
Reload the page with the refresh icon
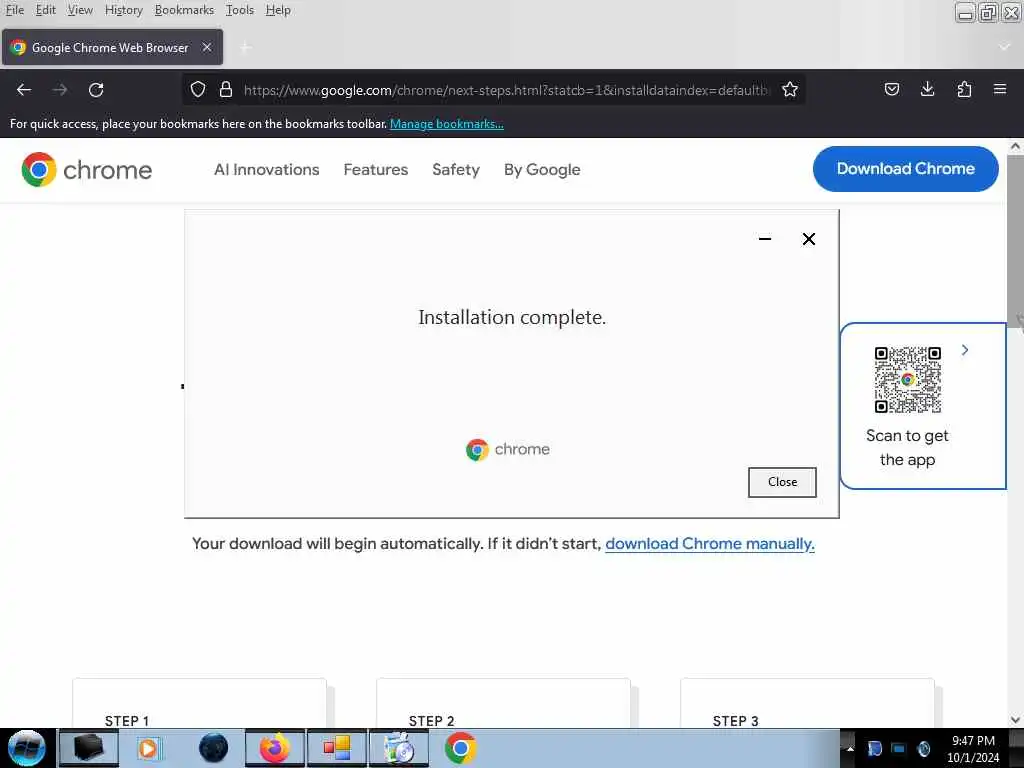(x=96, y=89)
